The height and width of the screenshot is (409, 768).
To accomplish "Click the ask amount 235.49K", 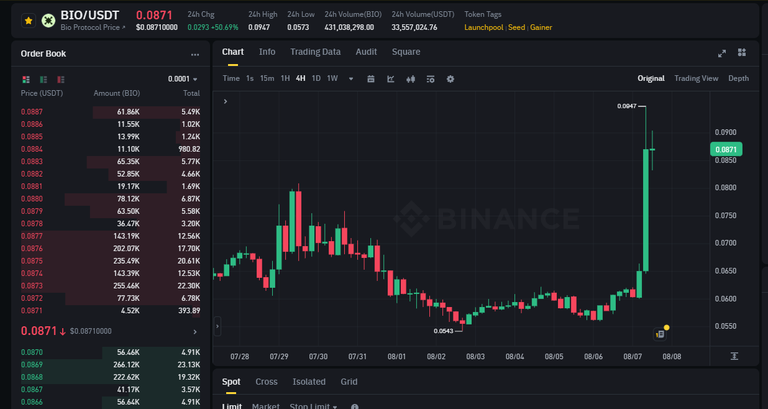I will [126, 261].
